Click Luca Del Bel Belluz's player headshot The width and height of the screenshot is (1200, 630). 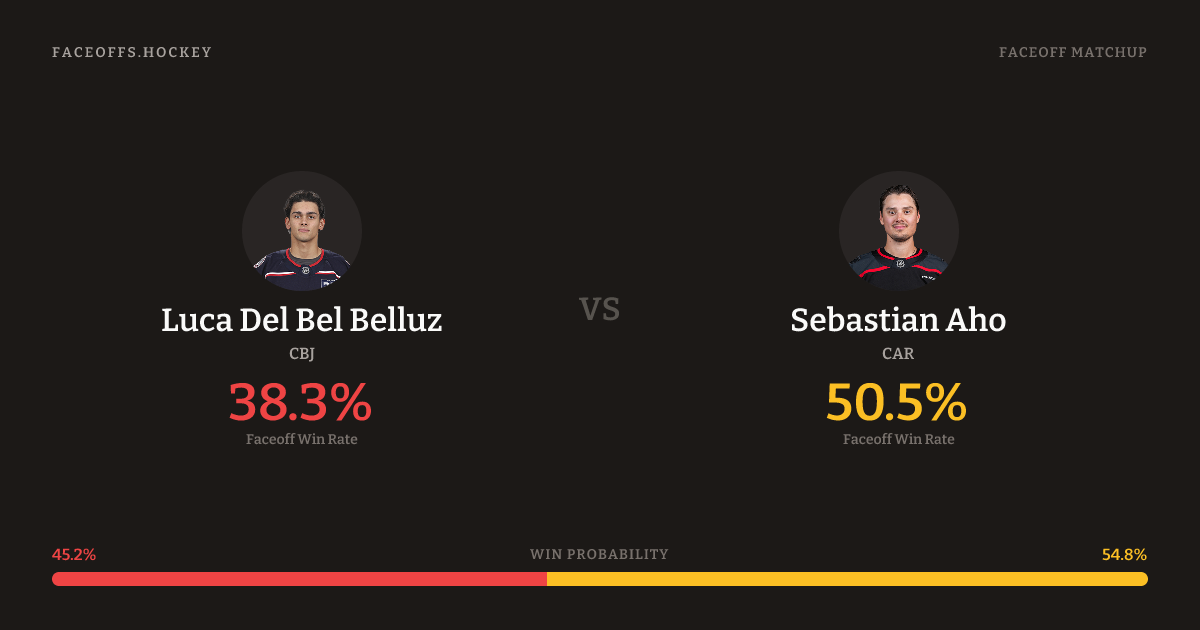tap(301, 231)
